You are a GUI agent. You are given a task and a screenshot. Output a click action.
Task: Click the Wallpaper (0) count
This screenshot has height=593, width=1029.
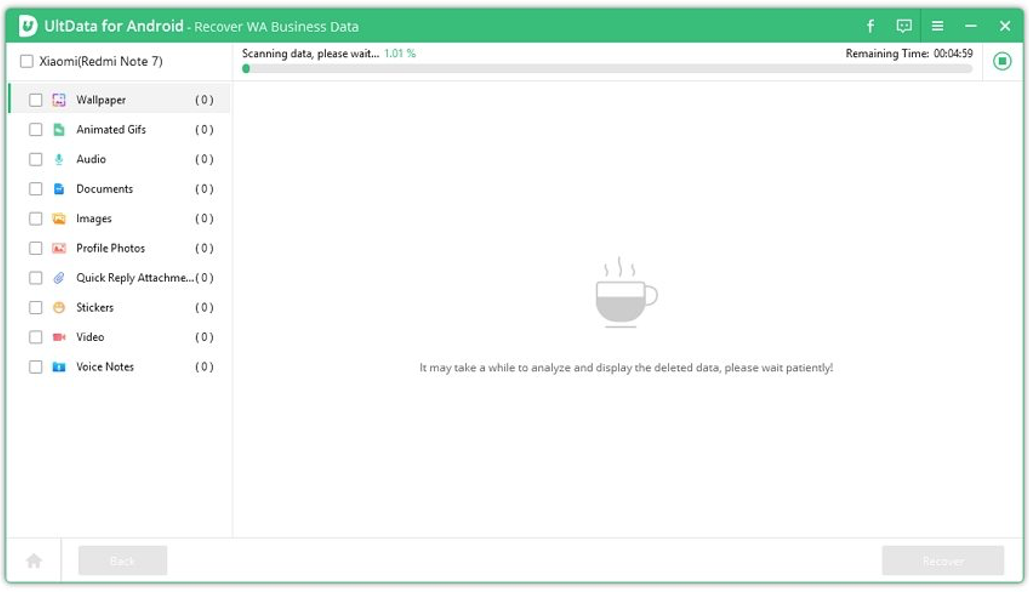(204, 100)
